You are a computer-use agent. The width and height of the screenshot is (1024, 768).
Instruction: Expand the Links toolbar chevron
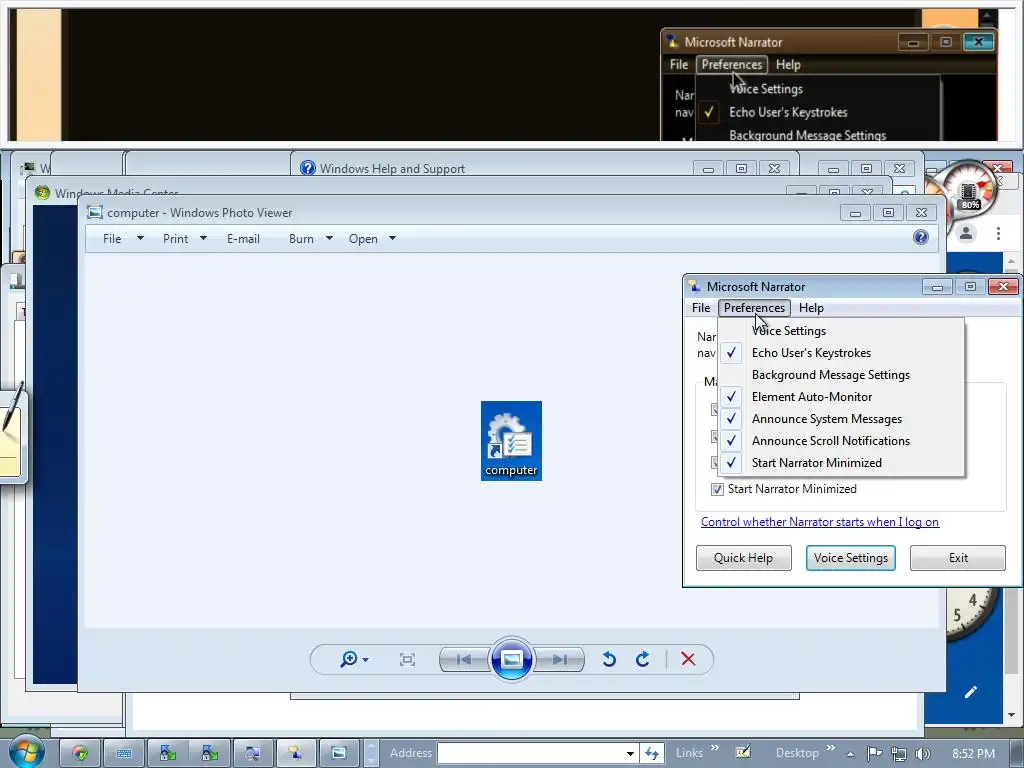[x=714, y=748]
